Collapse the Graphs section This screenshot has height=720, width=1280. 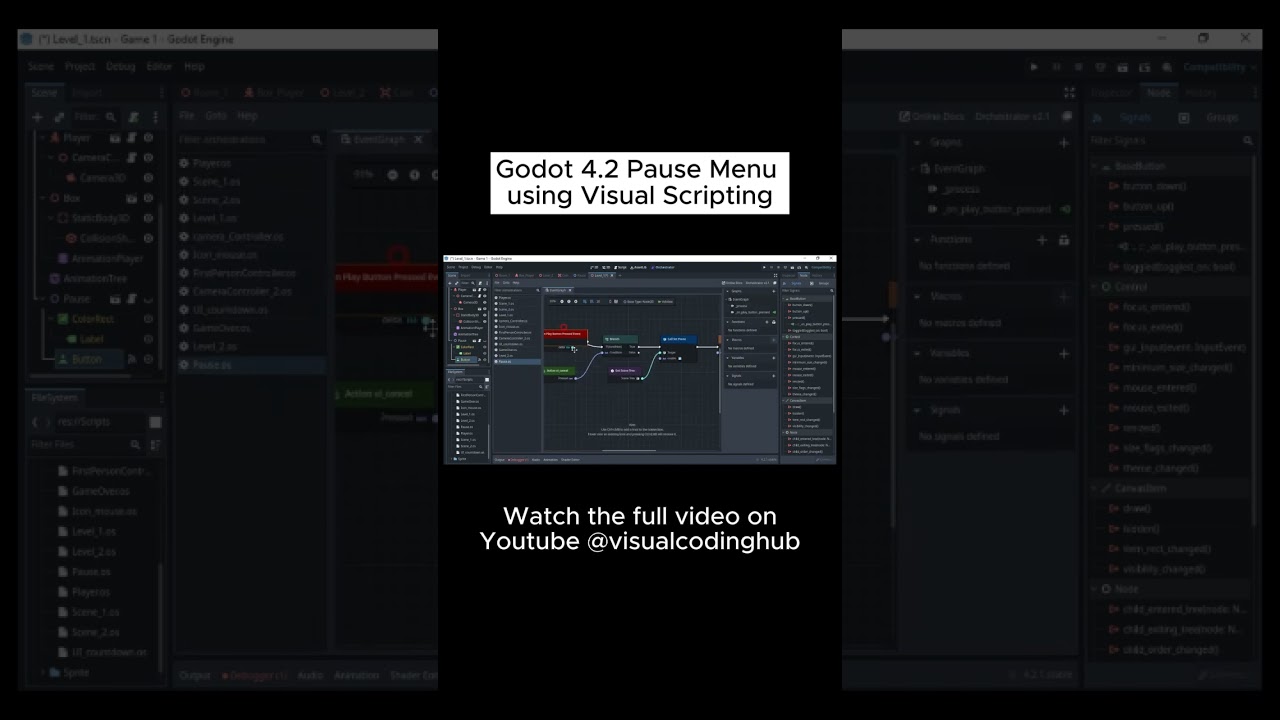coord(918,143)
